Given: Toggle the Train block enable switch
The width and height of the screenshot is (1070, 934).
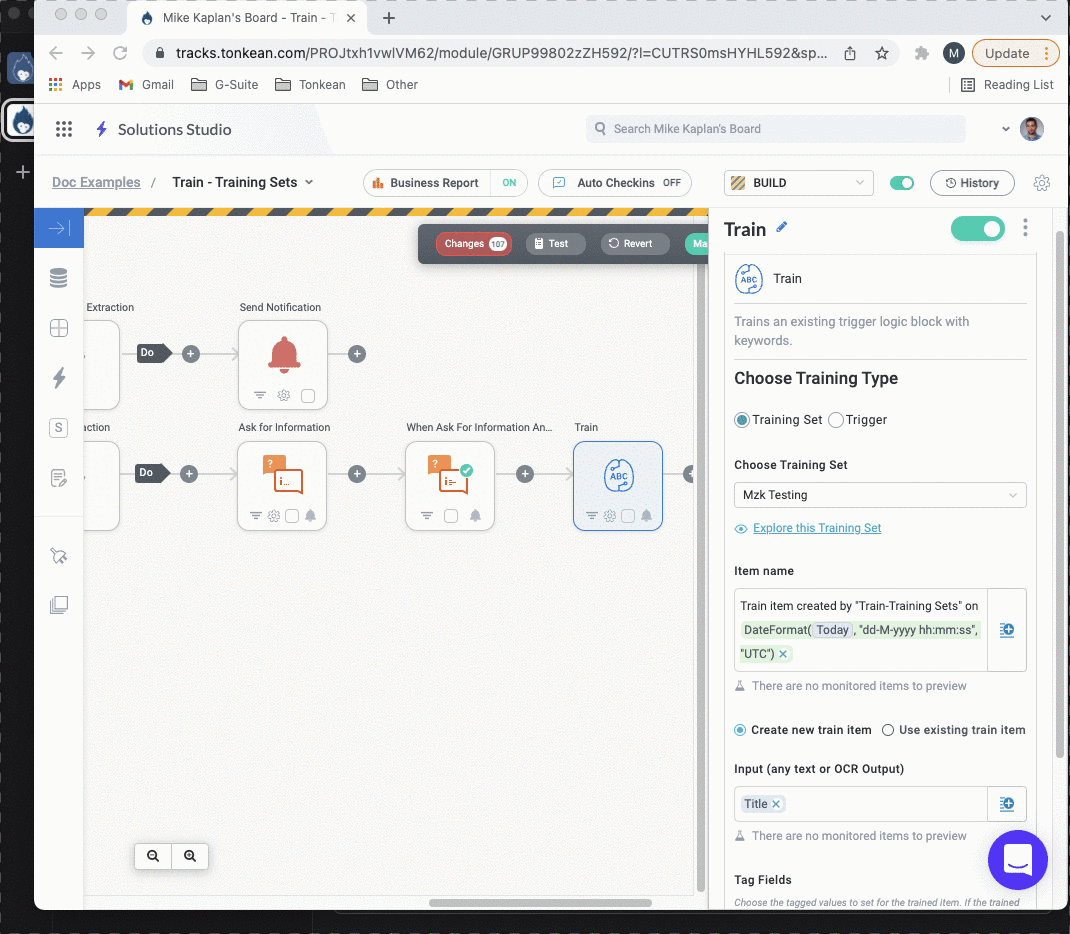Looking at the screenshot, I should pos(977,229).
